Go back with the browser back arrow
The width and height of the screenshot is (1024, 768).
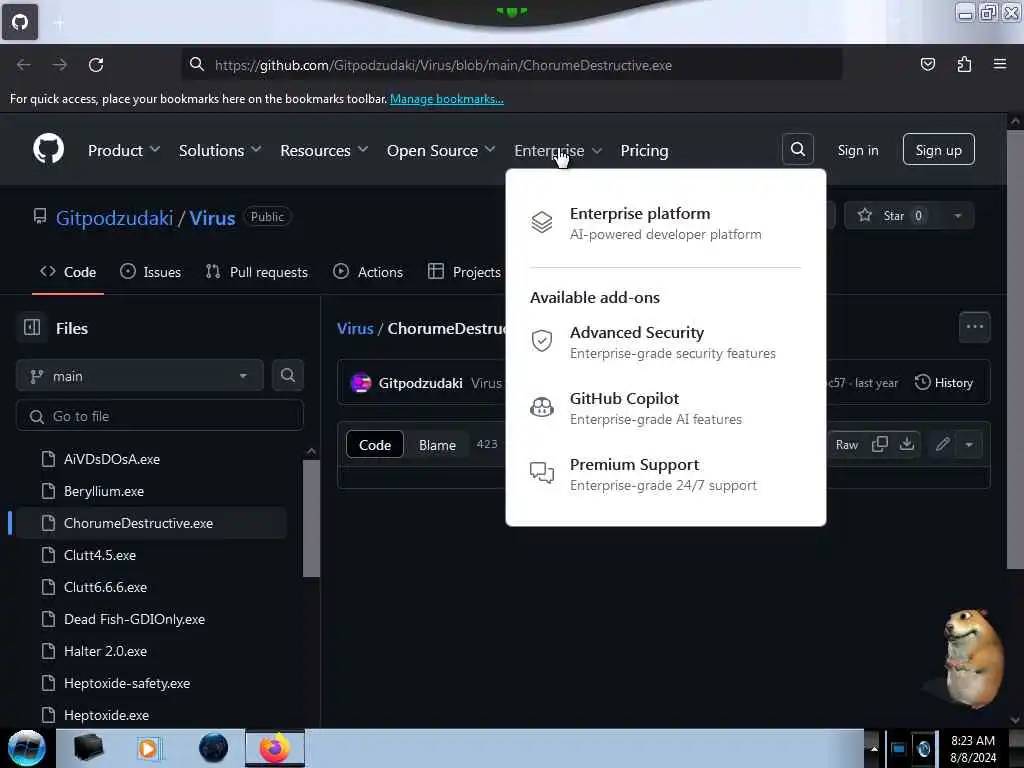pyautogui.click(x=24, y=65)
